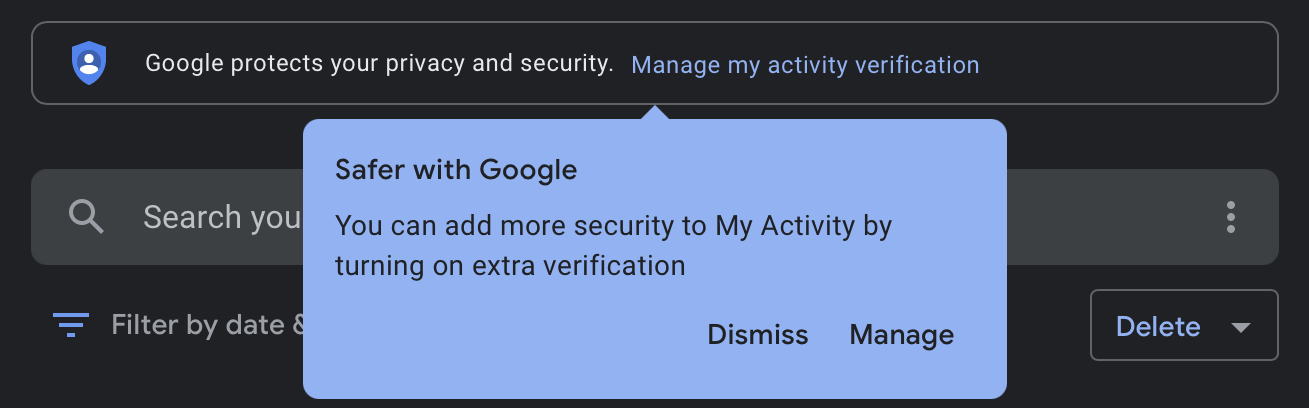Expand the Delete dropdown arrow
This screenshot has width=1309, height=408.
tap(1241, 327)
